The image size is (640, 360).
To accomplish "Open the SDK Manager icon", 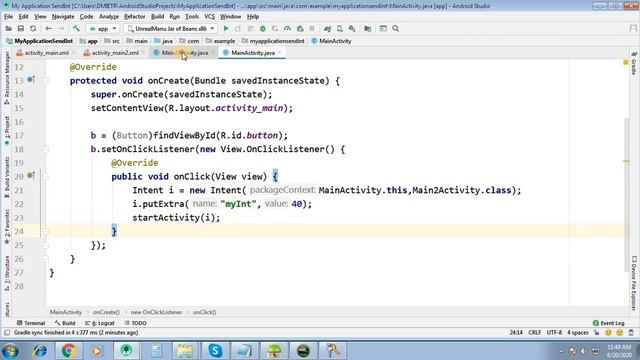I will tap(352, 29).
